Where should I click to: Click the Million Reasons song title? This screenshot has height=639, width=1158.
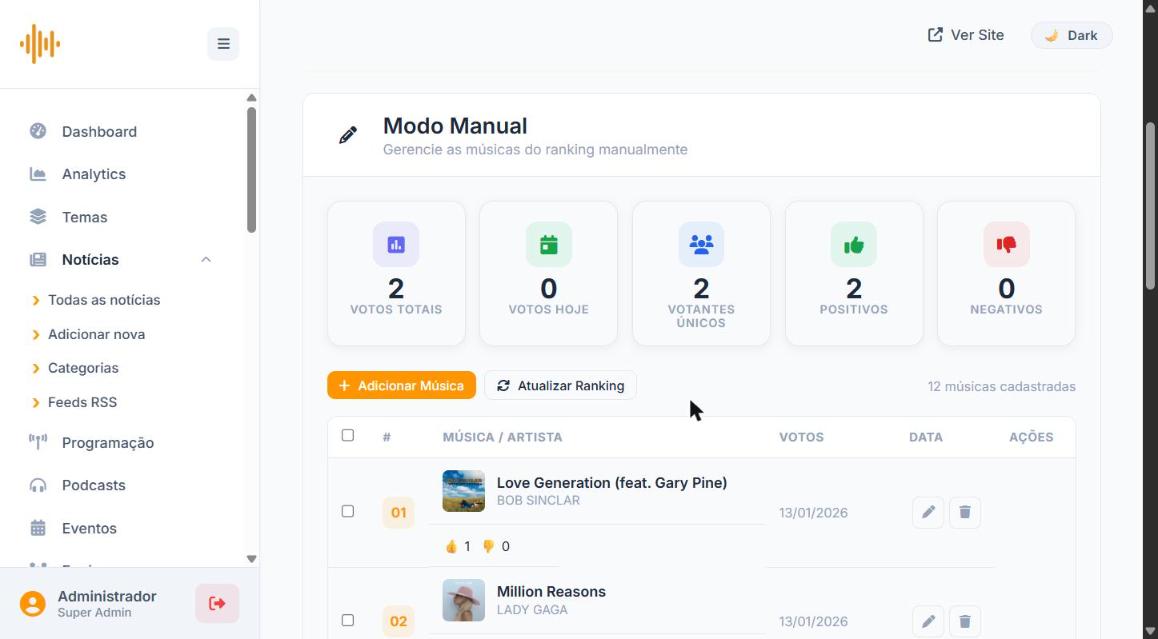tap(551, 592)
